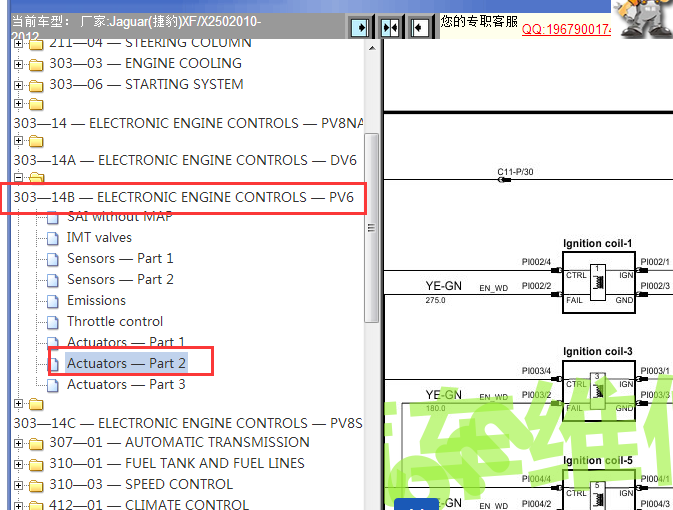
Task: Open the QQ customer service link
Action: (566, 29)
